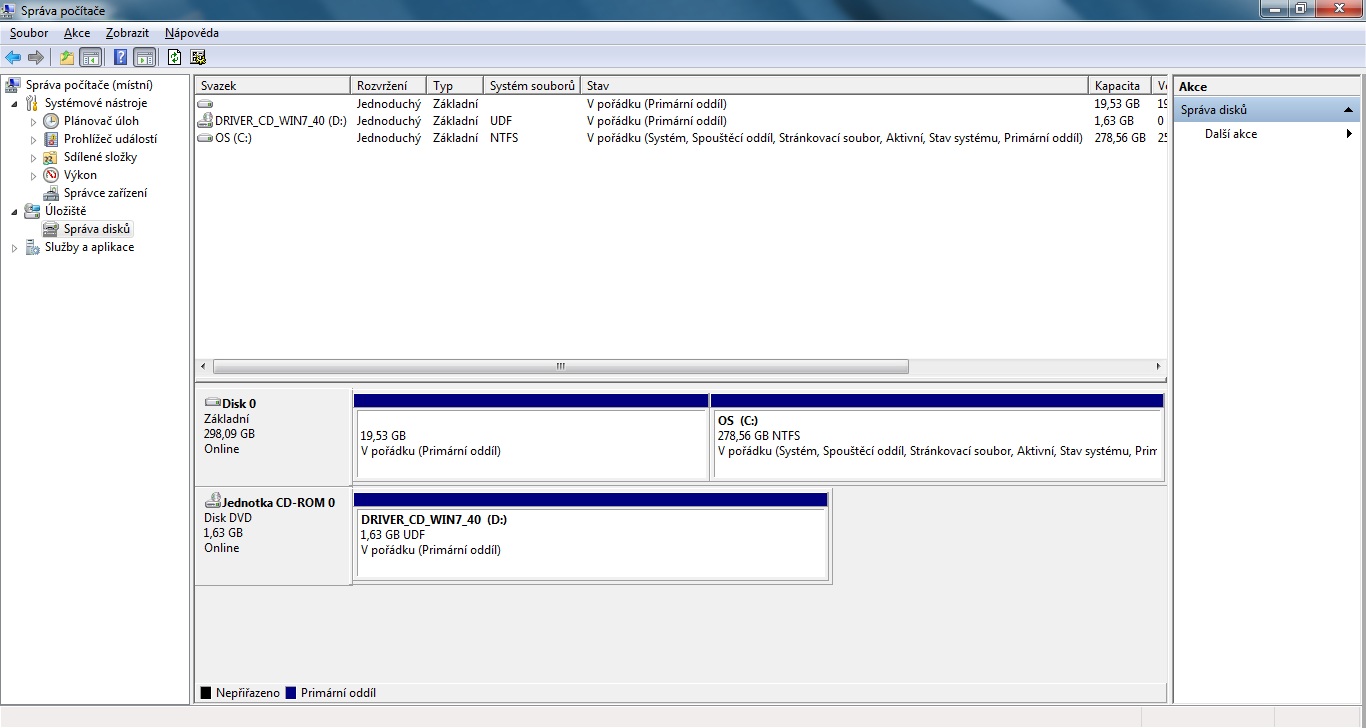Select the Služby a aplikace icon

33,247
